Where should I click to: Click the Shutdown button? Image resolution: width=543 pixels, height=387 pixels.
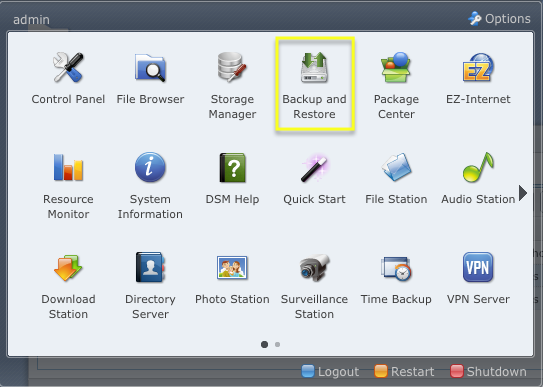pyautogui.click(x=489, y=371)
